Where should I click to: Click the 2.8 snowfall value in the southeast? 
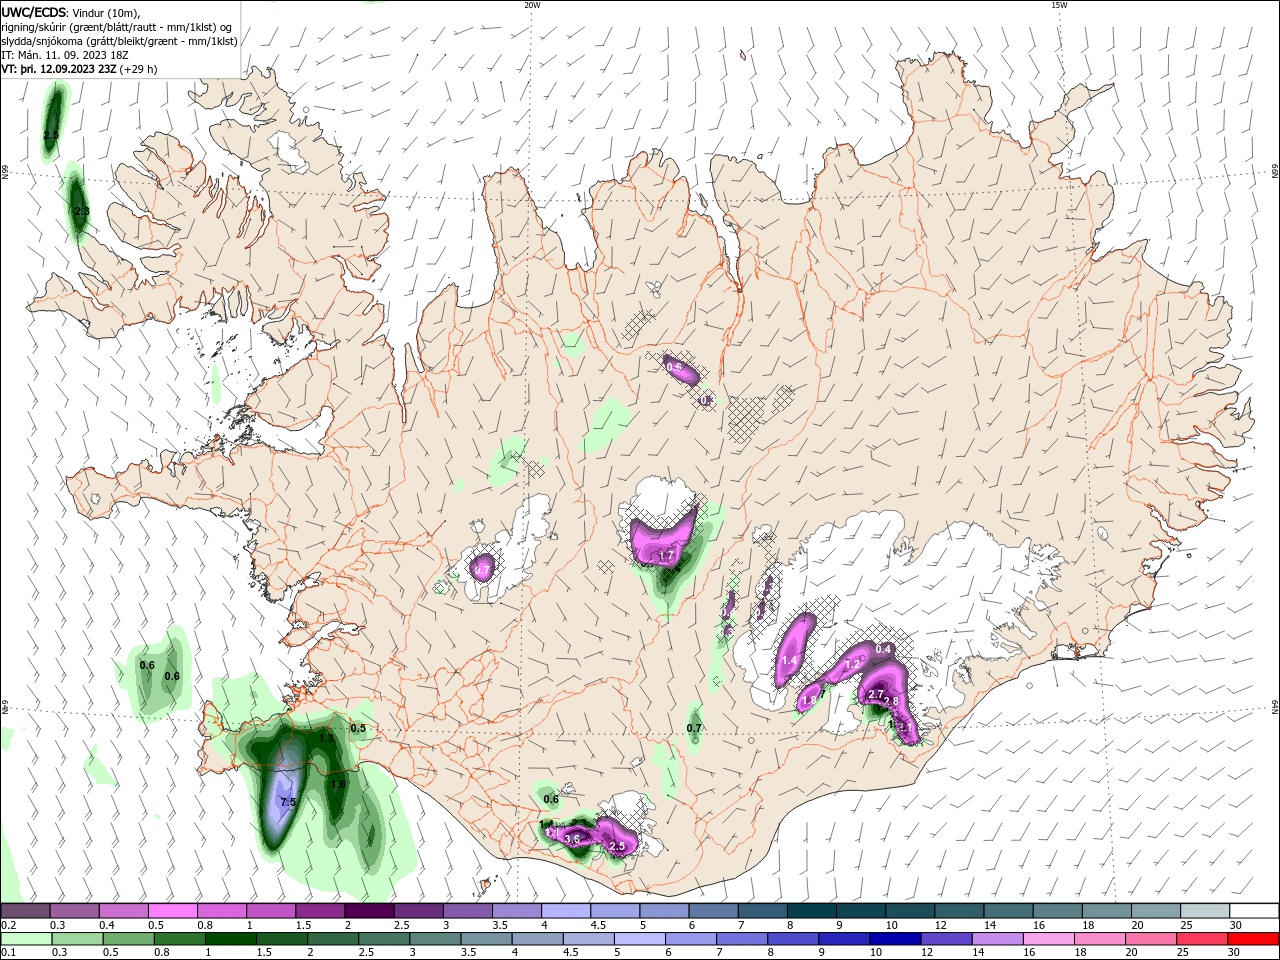890,702
